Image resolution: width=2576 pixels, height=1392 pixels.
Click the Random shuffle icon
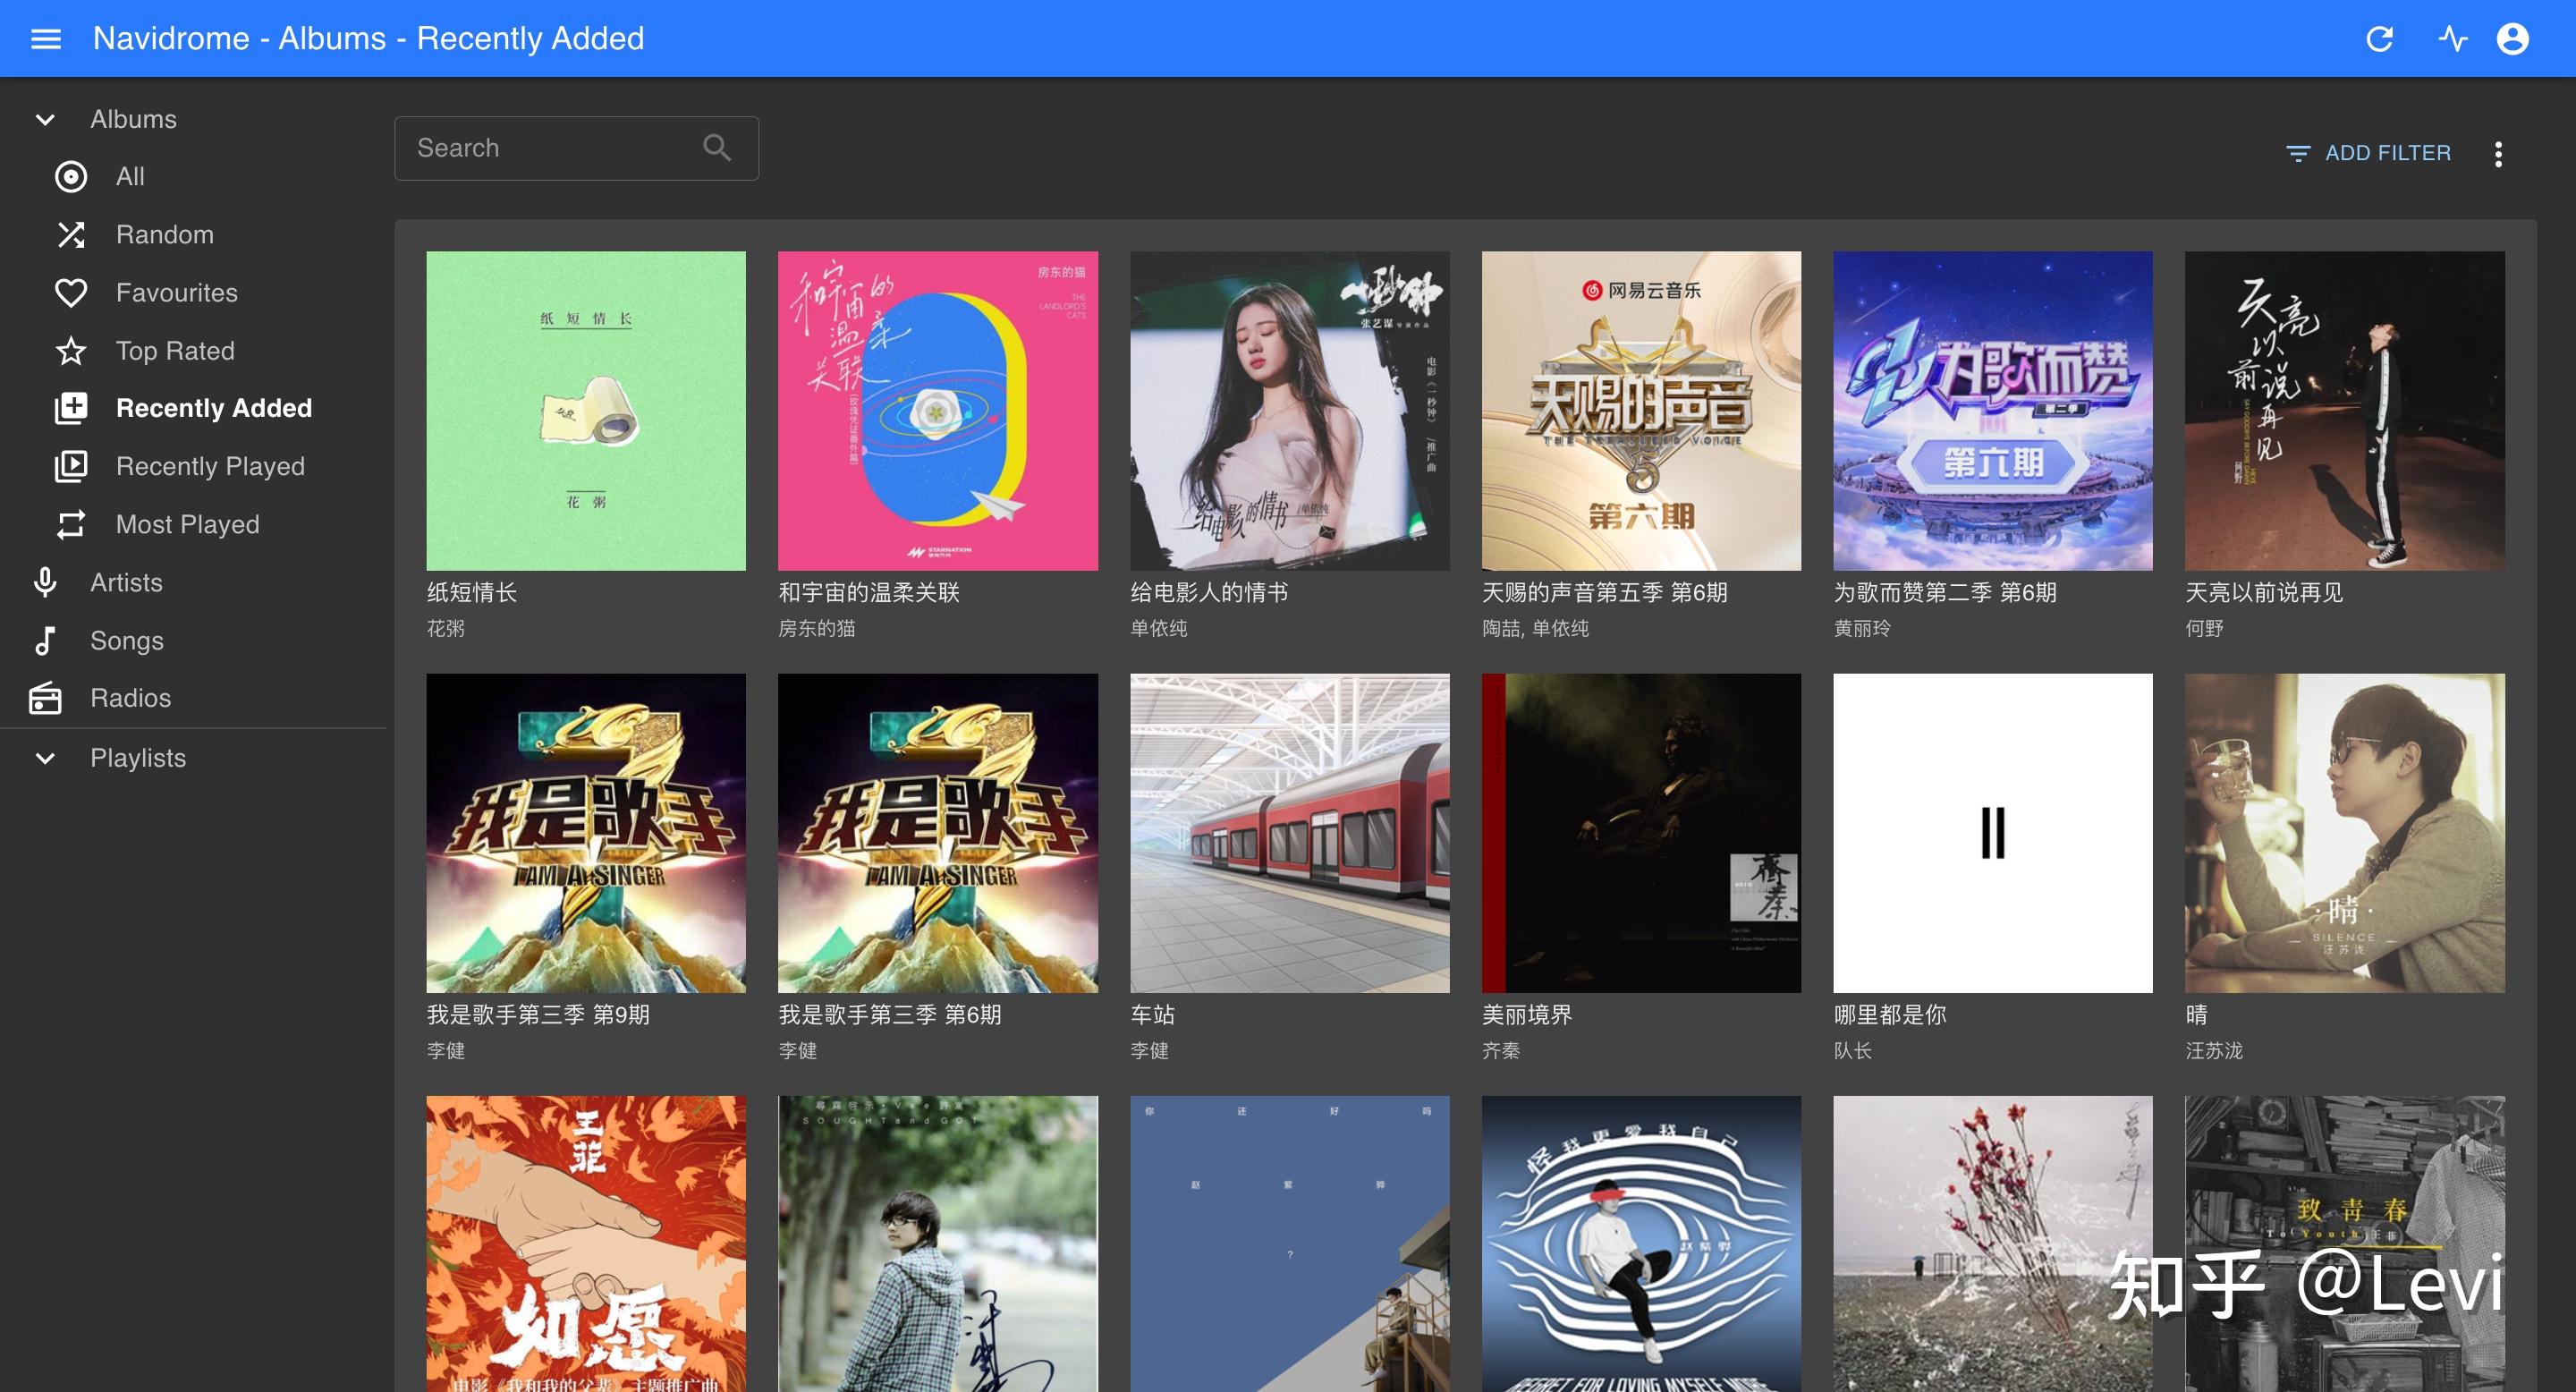[70, 235]
